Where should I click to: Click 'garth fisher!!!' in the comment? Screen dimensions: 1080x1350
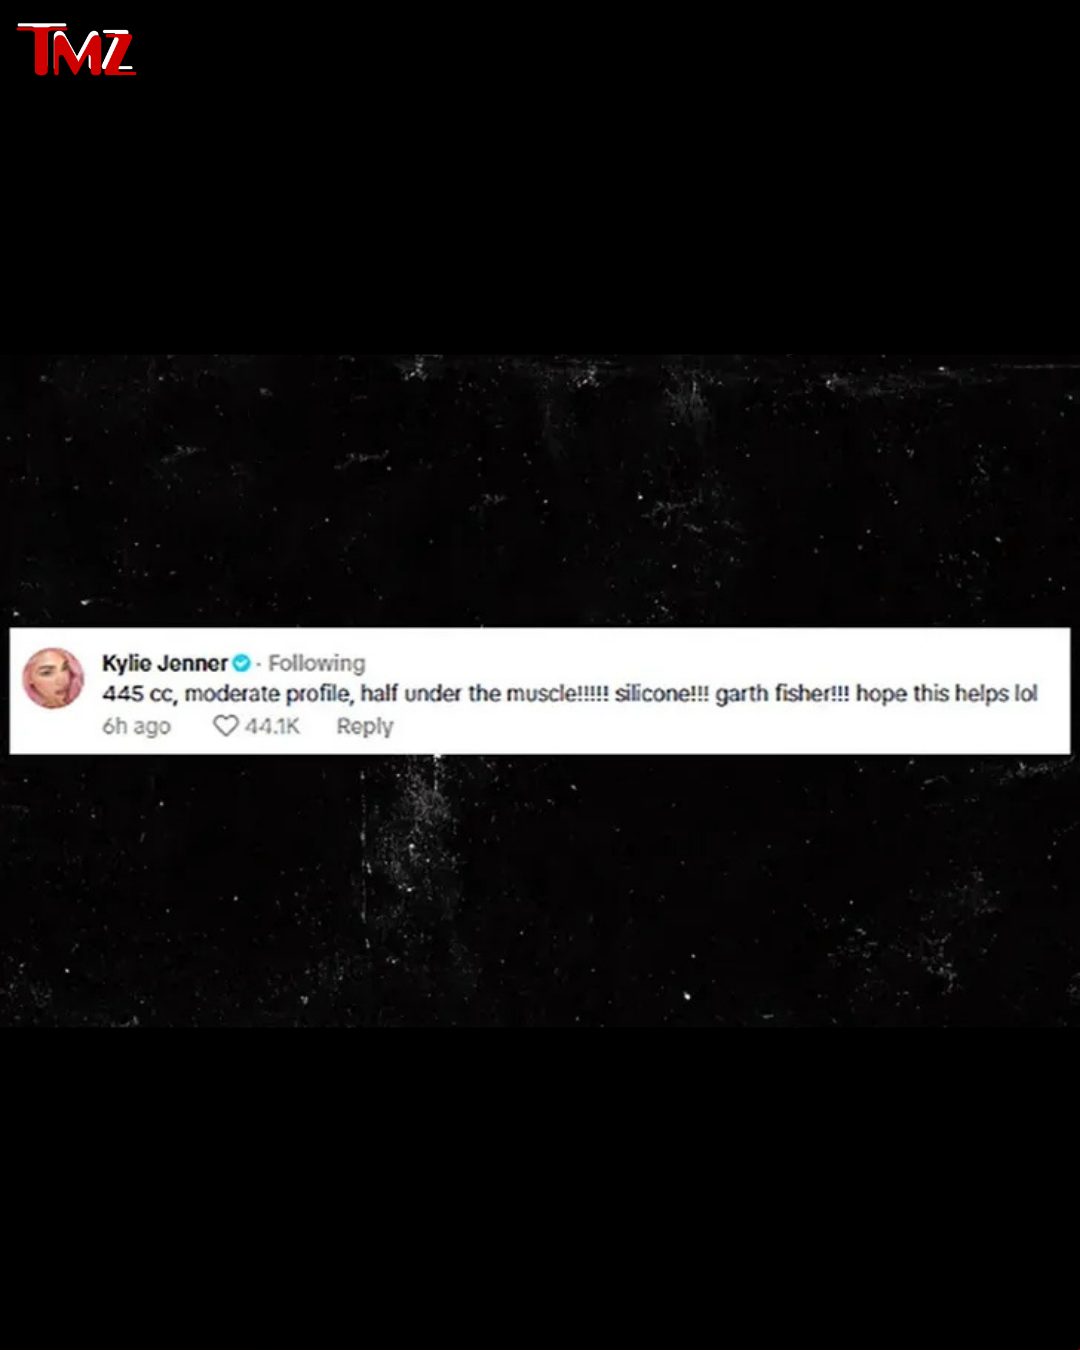tap(782, 694)
